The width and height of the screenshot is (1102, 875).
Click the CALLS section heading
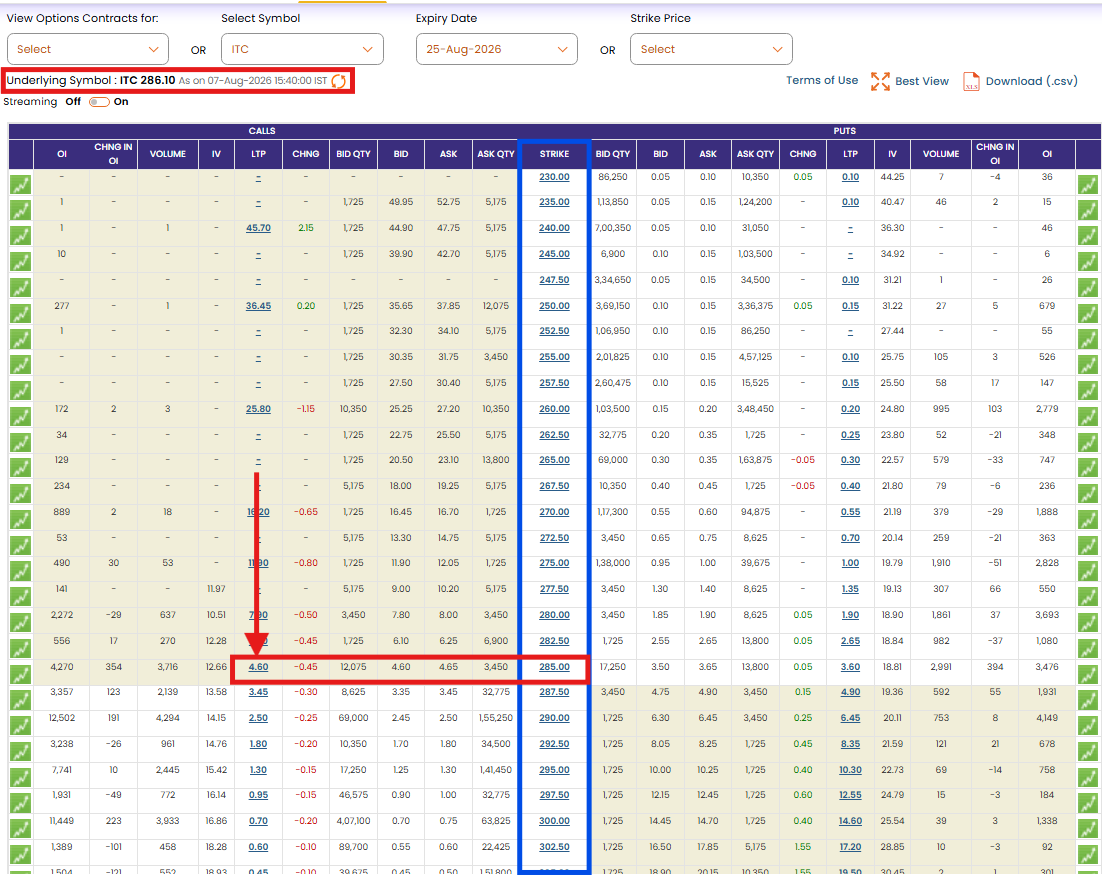(262, 131)
